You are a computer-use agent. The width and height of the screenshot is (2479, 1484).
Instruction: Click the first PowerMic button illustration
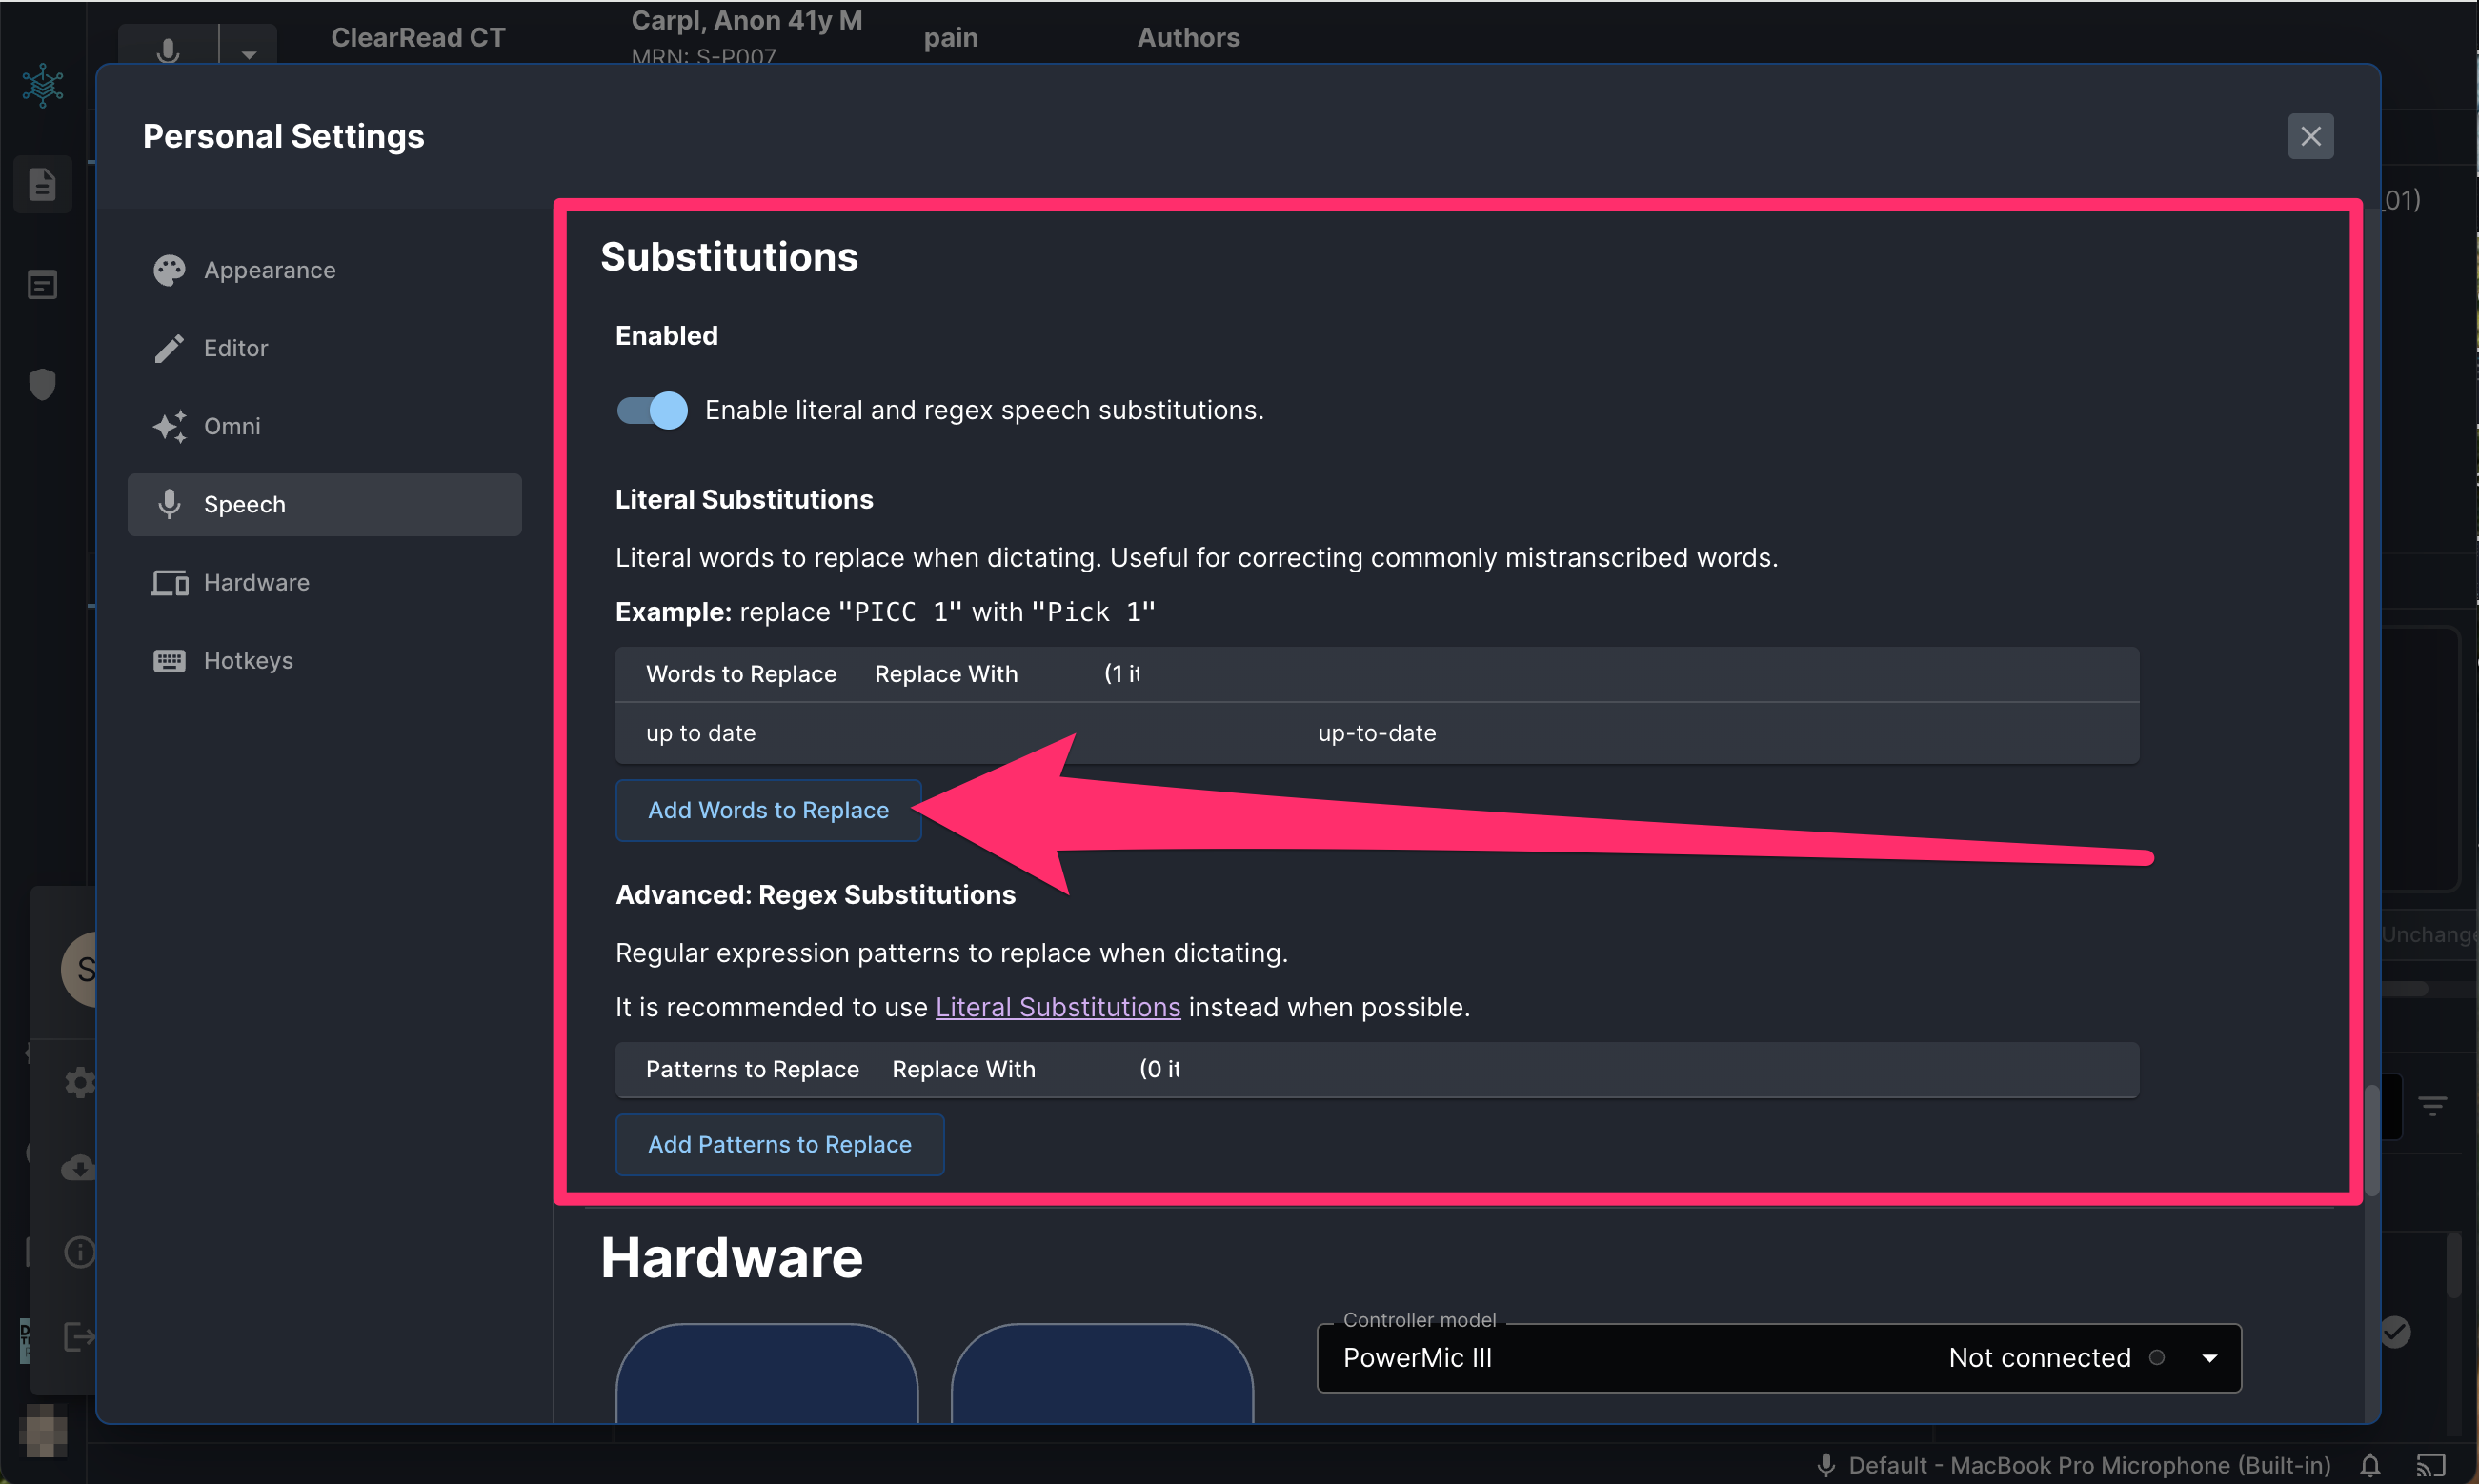(767, 1373)
